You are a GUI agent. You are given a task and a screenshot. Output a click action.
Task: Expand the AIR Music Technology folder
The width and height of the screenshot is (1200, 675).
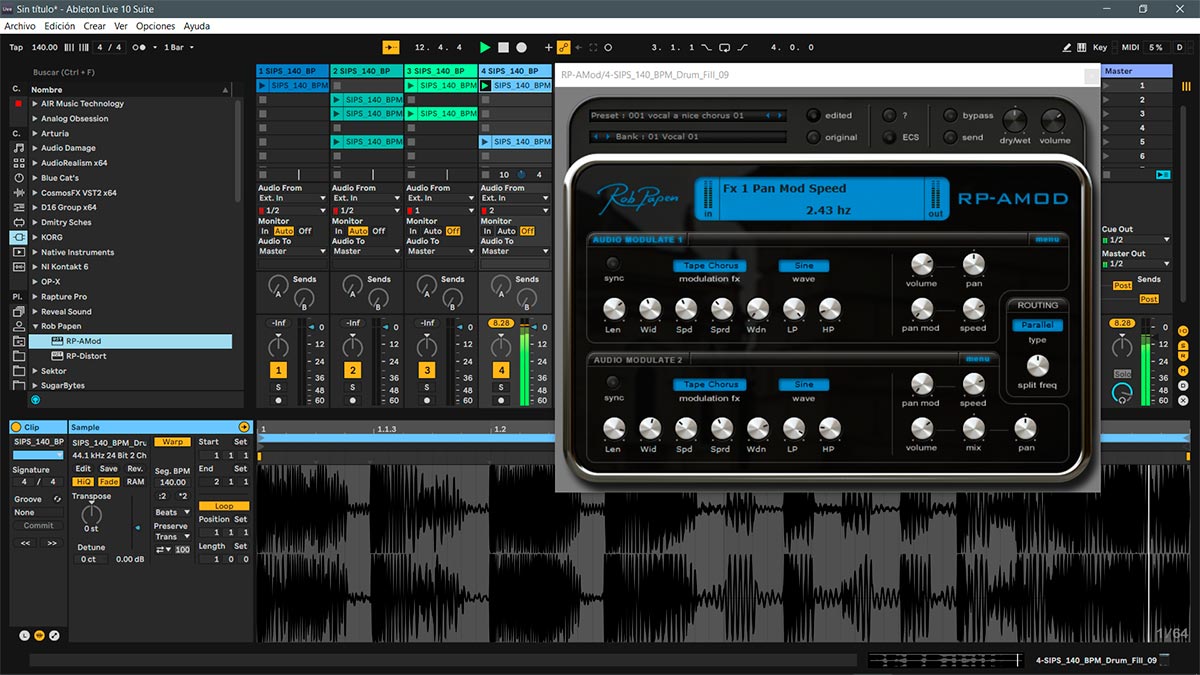(x=35, y=104)
